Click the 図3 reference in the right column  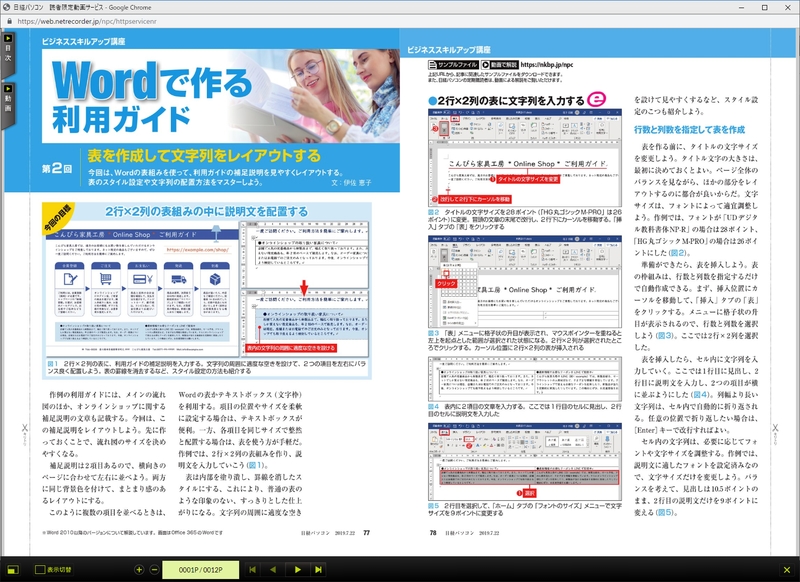click(x=665, y=336)
